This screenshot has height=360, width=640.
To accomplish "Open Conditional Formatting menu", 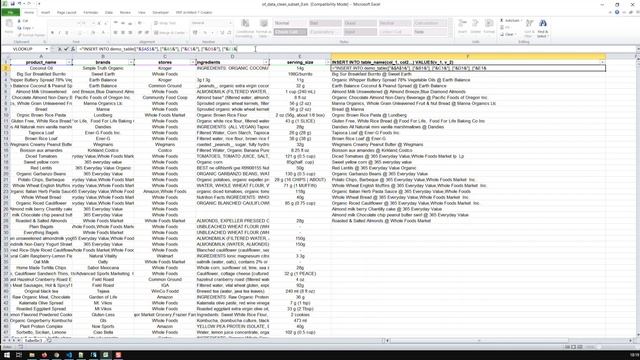I will coord(245,28).
